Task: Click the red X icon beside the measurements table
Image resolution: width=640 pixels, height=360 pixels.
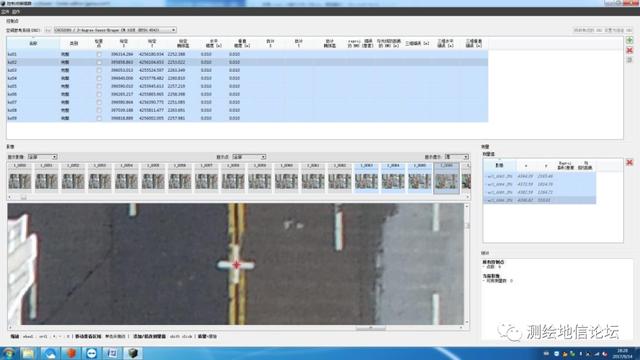Action: (x=629, y=162)
